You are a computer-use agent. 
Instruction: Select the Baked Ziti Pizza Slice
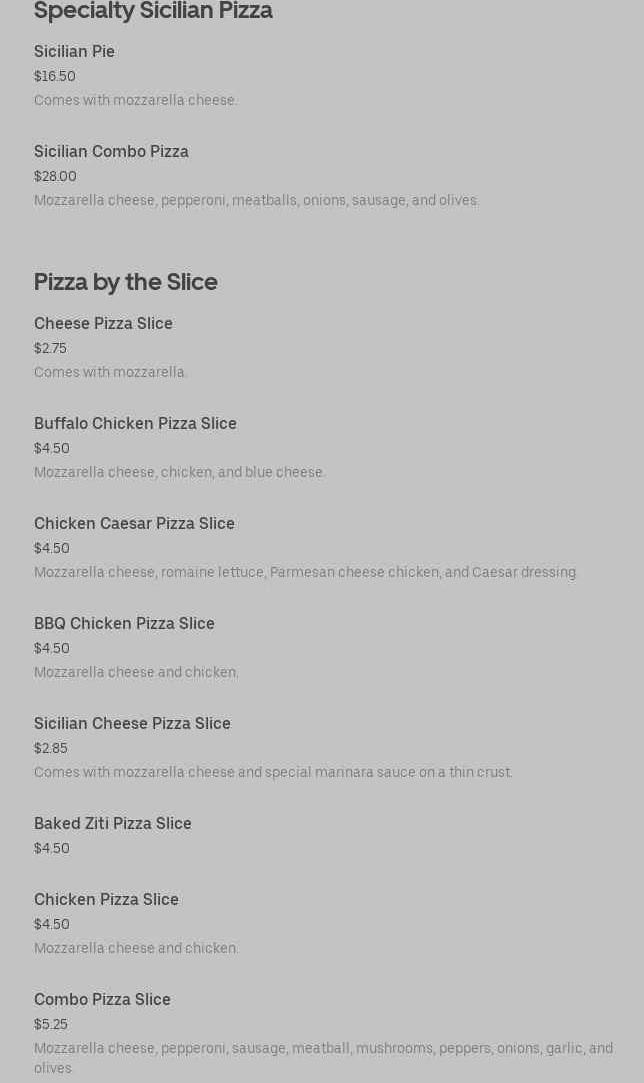(112, 824)
